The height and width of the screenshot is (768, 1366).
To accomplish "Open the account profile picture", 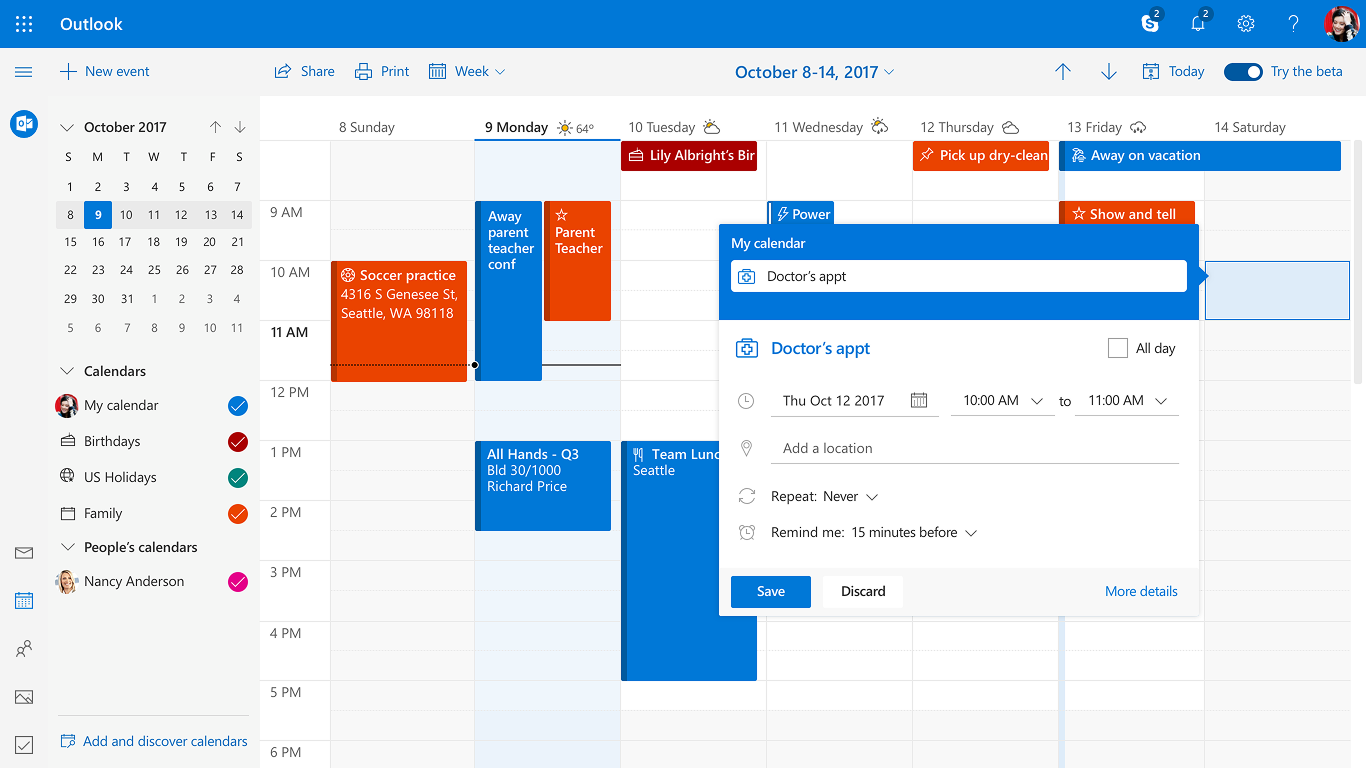I will tap(1340, 24).
